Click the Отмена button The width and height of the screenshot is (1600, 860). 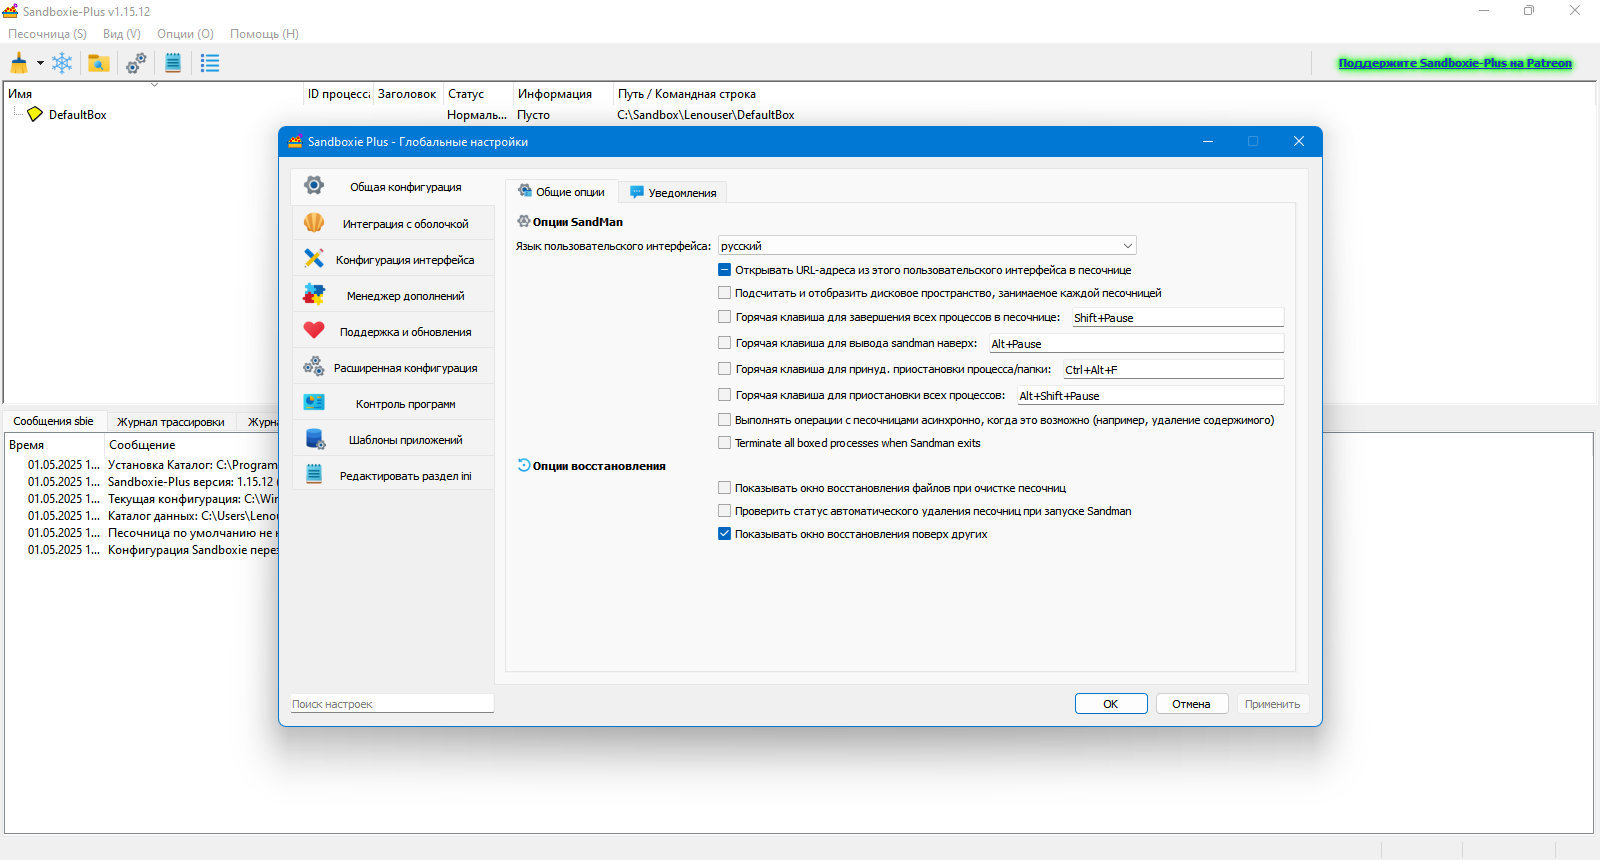click(1191, 704)
